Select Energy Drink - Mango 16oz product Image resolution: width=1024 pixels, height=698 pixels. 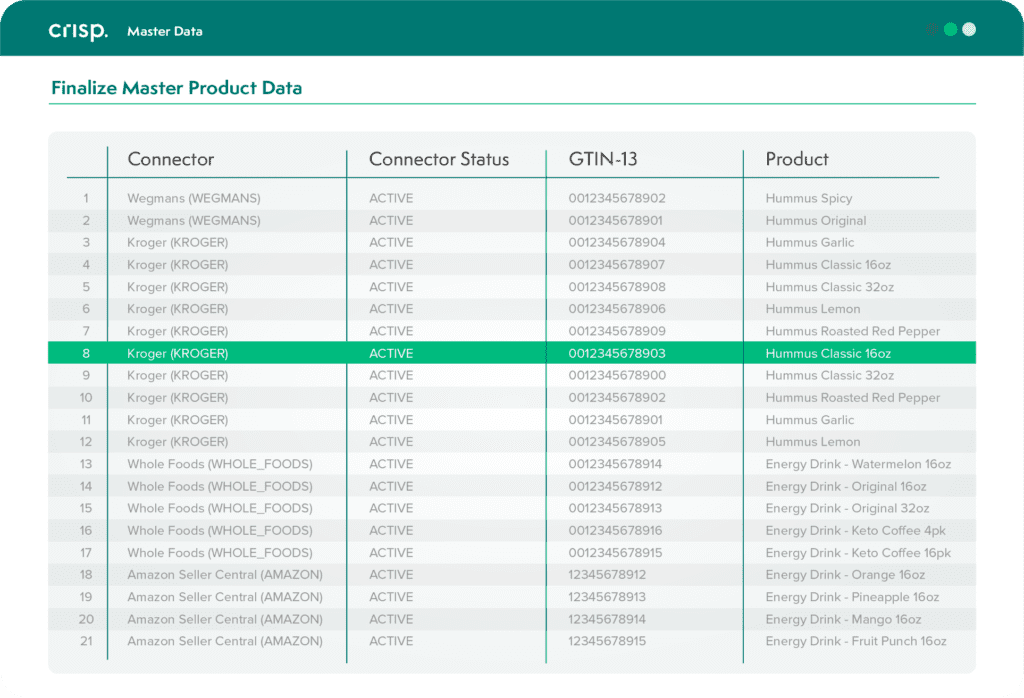843,619
